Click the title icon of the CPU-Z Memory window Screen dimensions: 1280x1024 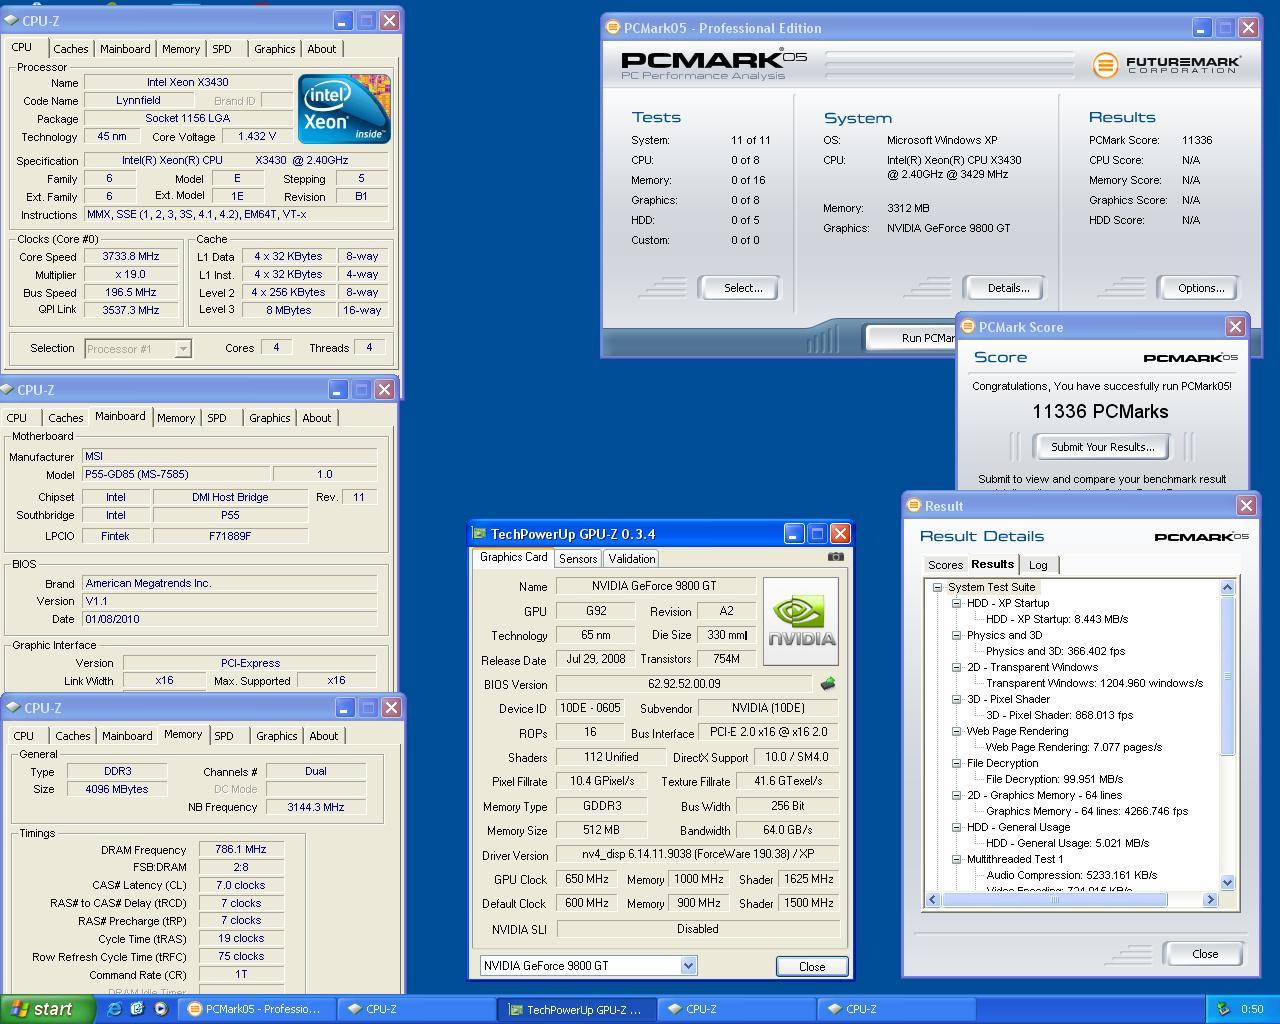point(11,708)
